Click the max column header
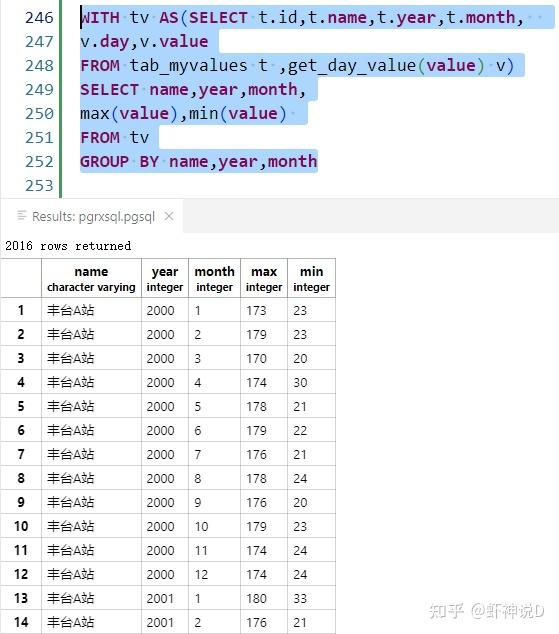Viewport: 559px width, 634px height. point(264,279)
